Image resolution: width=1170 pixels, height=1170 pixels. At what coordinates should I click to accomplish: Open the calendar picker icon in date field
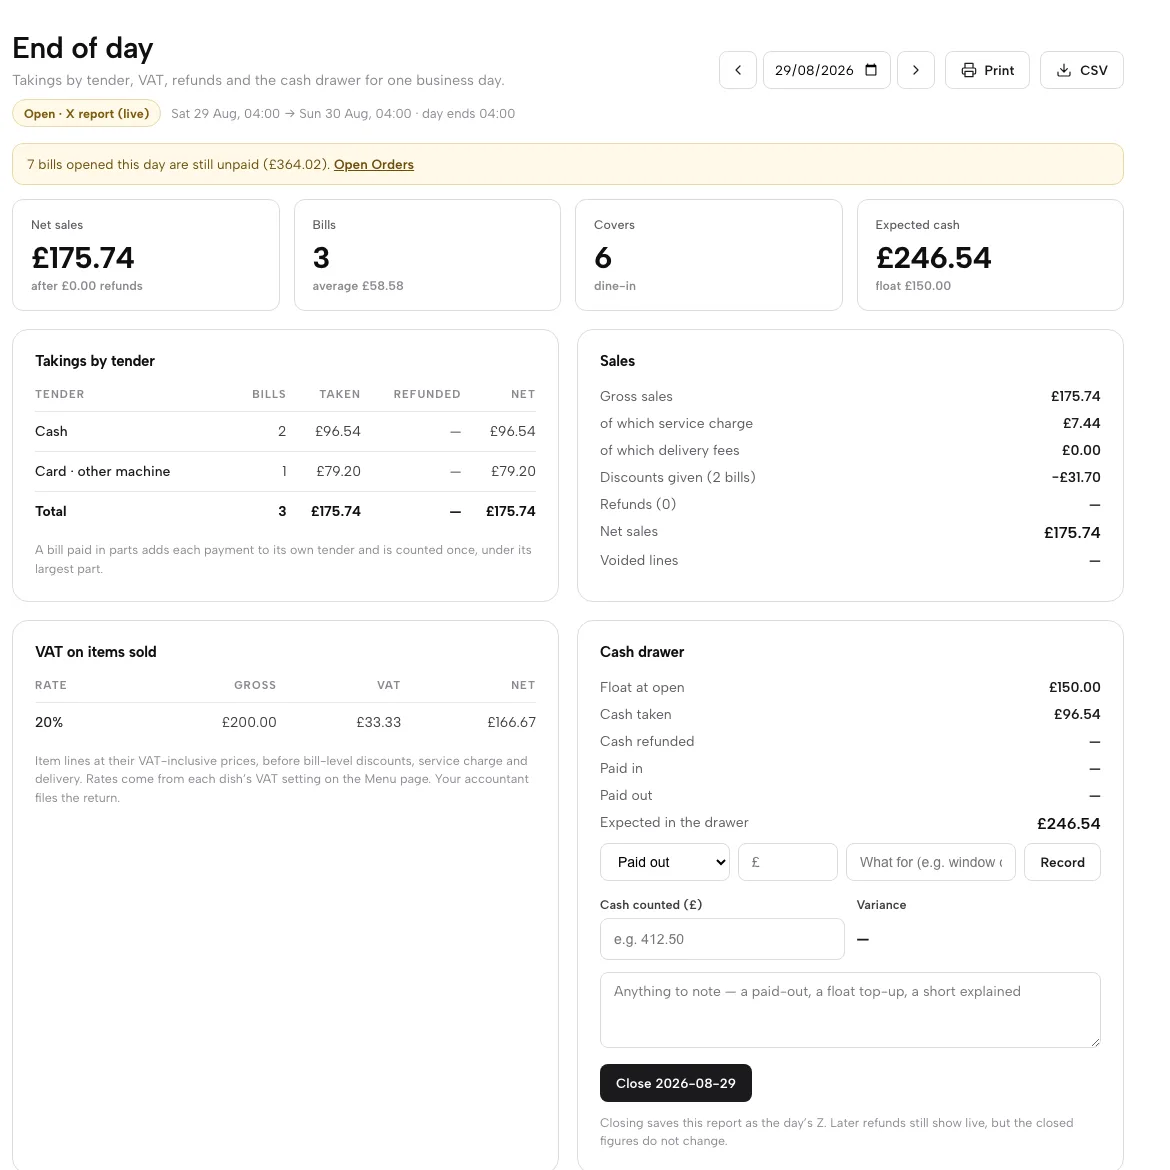coord(871,70)
